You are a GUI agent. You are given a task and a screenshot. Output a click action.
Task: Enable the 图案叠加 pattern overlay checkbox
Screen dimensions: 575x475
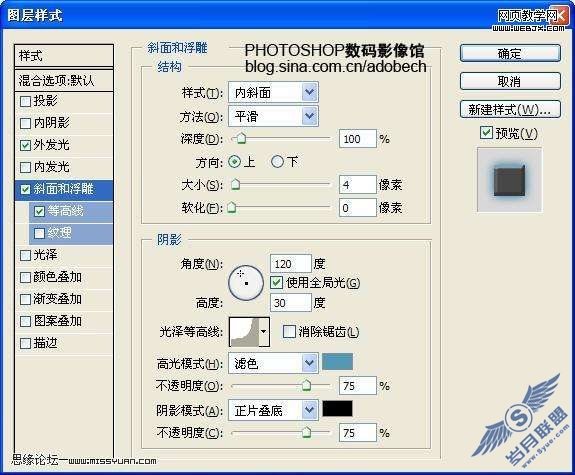tap(25, 321)
